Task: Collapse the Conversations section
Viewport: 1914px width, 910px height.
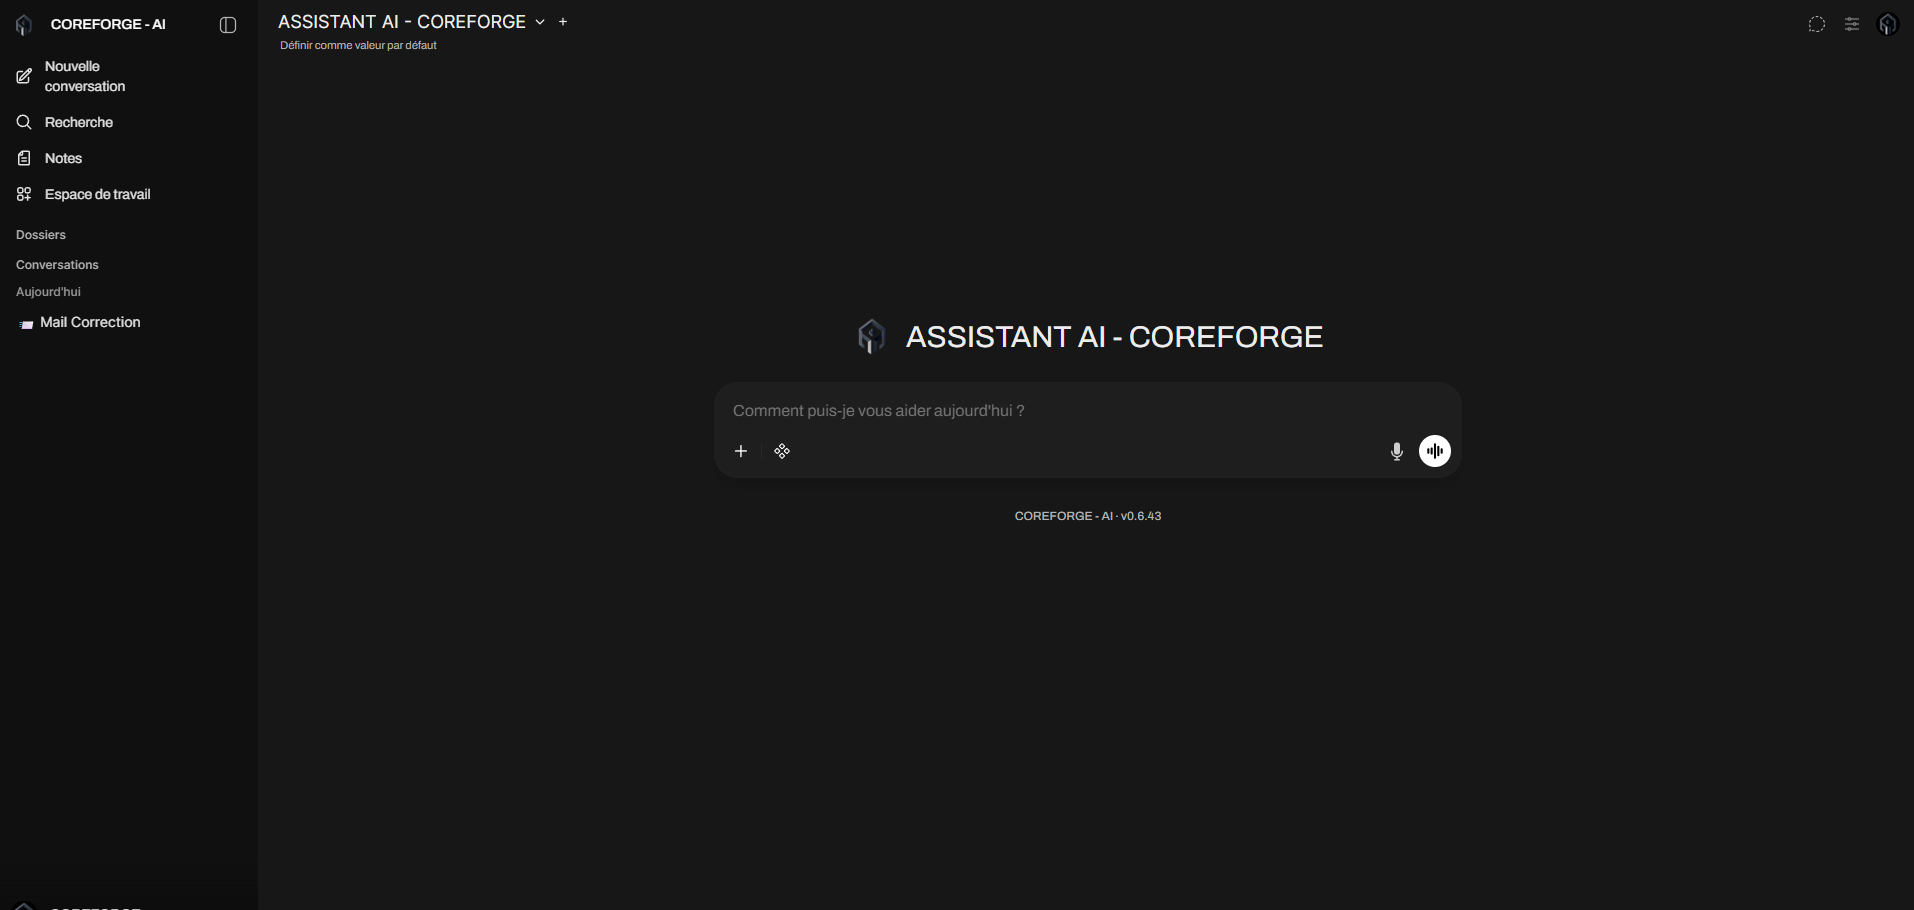Action: [57, 265]
